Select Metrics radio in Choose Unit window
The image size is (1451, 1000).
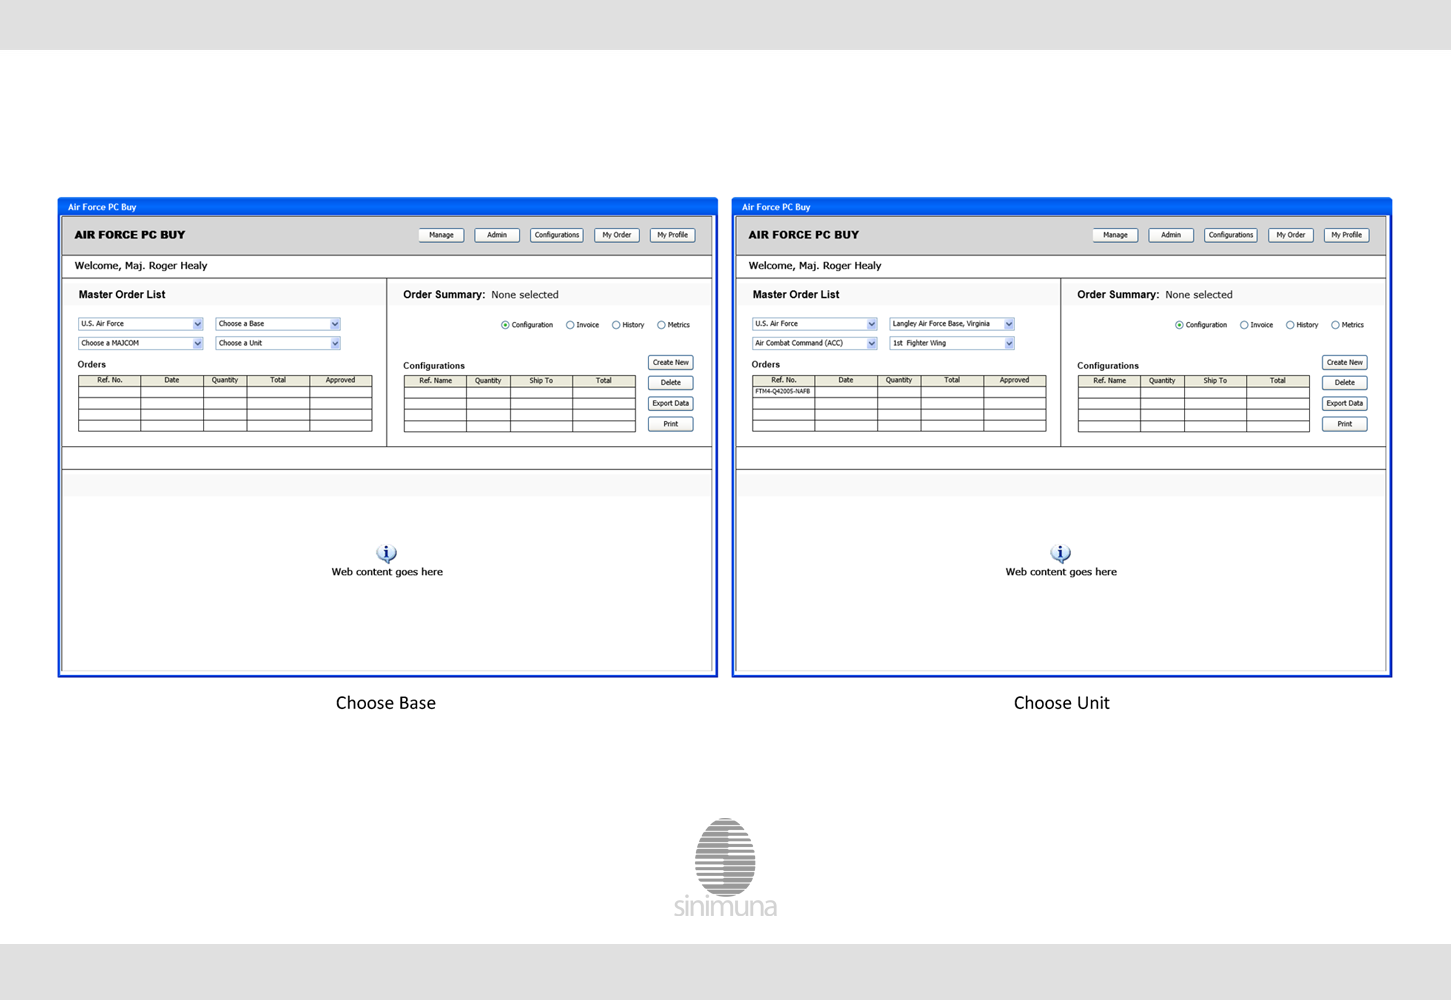tap(1335, 325)
